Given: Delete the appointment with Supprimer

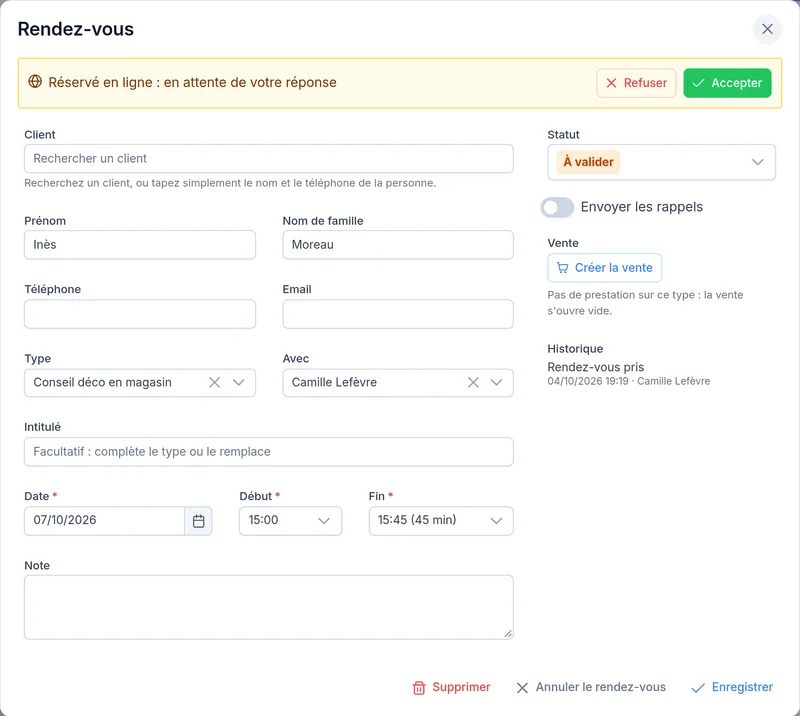Looking at the screenshot, I should pyautogui.click(x=451, y=687).
